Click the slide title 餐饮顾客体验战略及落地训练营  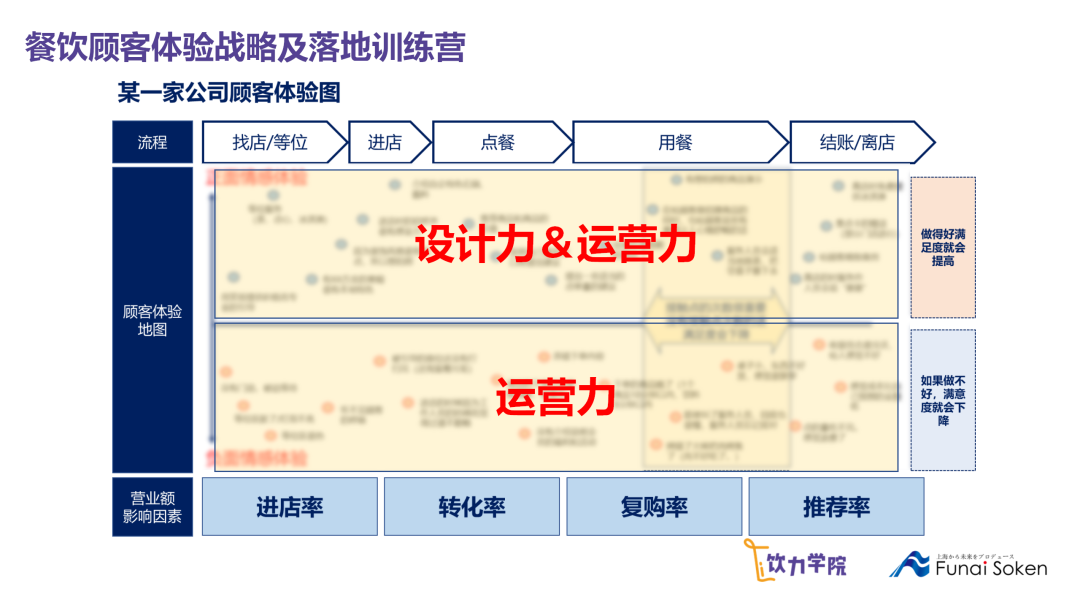[x=245, y=47]
